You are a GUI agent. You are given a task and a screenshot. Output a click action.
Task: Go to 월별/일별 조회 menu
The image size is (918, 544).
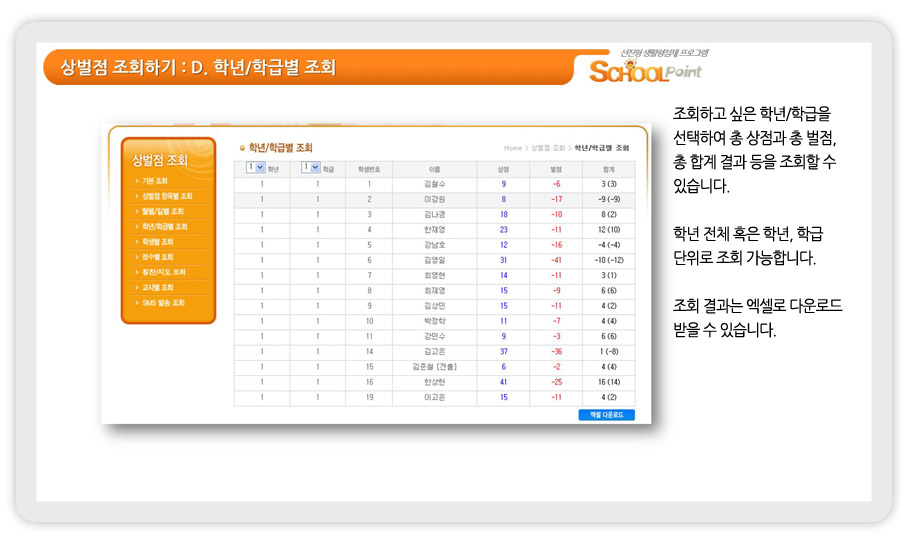162,211
